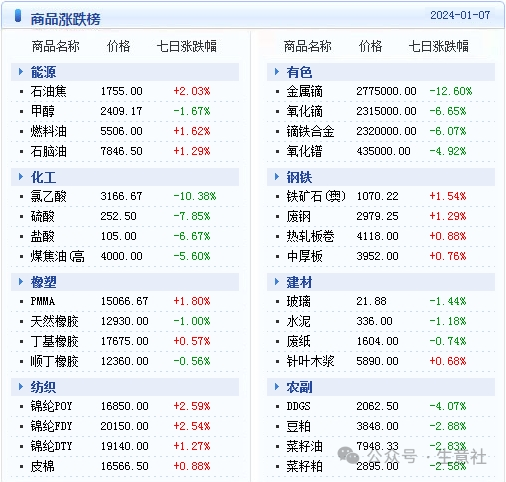Select commodity 玻璃

pyautogui.click(x=299, y=301)
